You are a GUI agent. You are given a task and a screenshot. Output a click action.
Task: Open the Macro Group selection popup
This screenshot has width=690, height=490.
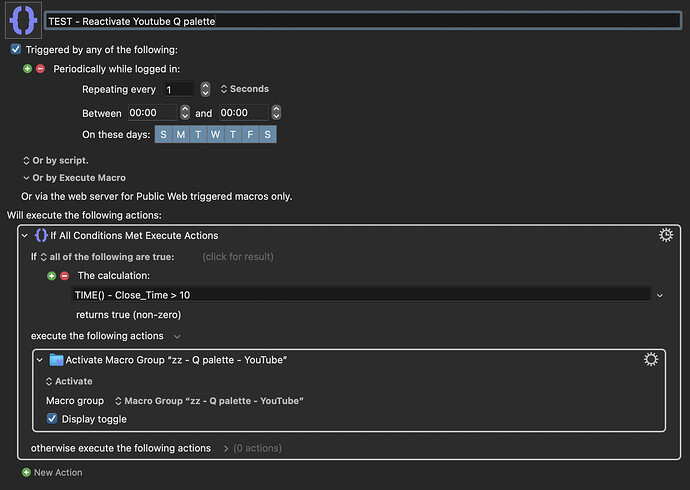click(x=209, y=401)
